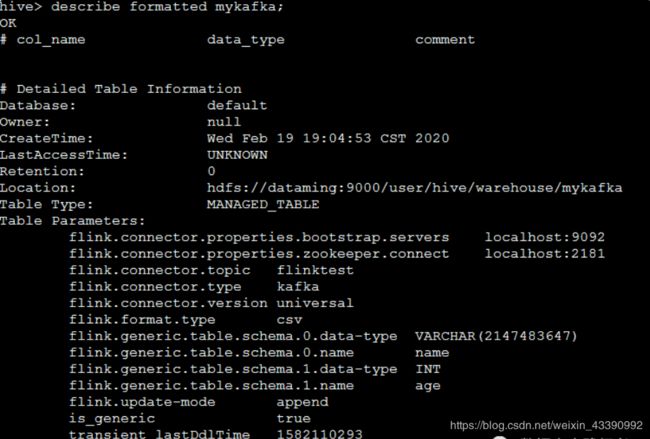Click the 'append' update-mode value
The height and width of the screenshot is (439, 650).
pos(302,401)
